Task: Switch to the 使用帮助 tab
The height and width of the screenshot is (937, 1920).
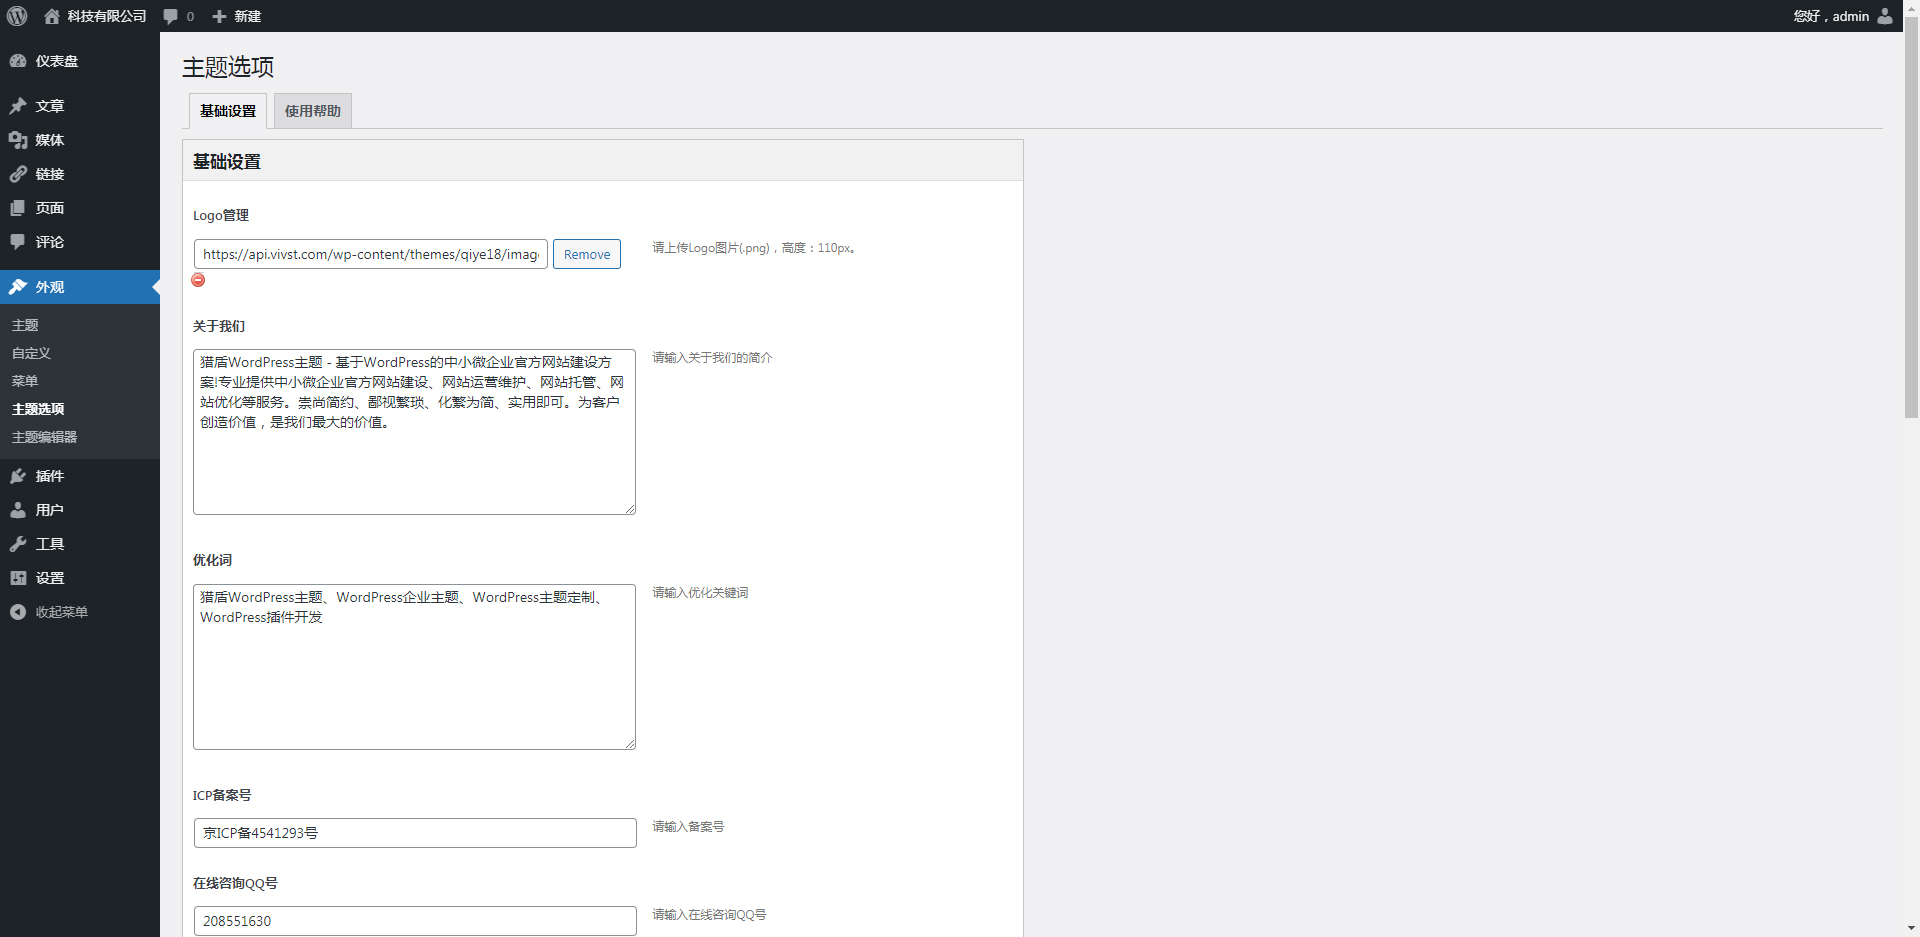Action: pyautogui.click(x=313, y=111)
